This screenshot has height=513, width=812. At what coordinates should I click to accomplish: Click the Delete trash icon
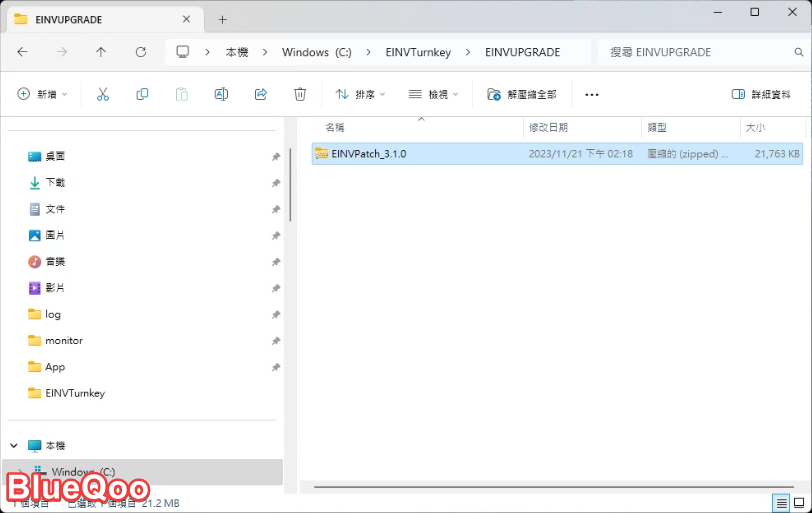coord(300,94)
